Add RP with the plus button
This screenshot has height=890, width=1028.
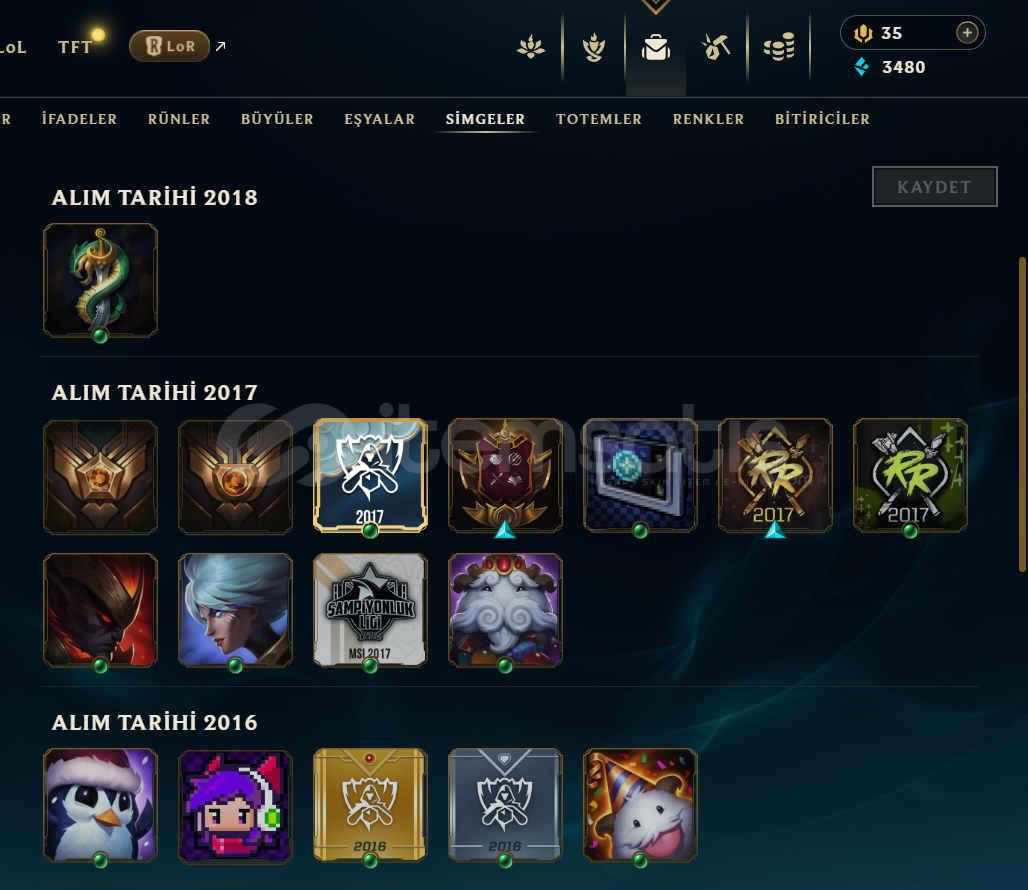967,32
